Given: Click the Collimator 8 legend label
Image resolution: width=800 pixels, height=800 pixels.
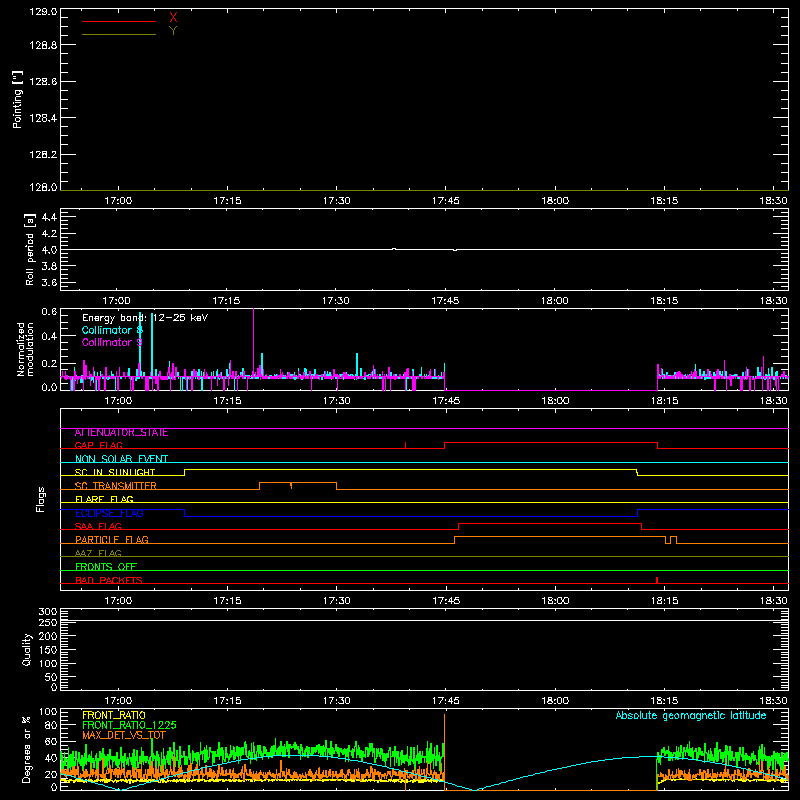Looking at the screenshot, I should [x=112, y=330].
